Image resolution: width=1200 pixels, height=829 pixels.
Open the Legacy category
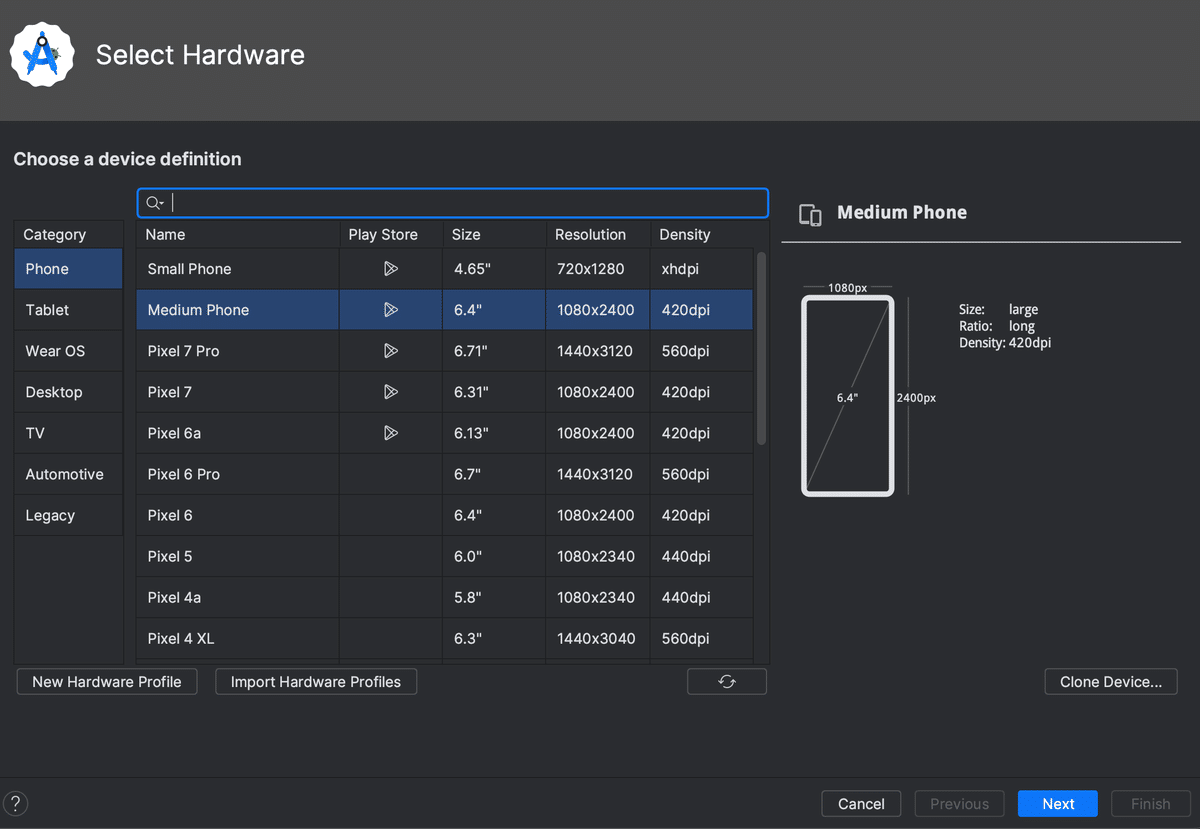pyautogui.click(x=68, y=515)
